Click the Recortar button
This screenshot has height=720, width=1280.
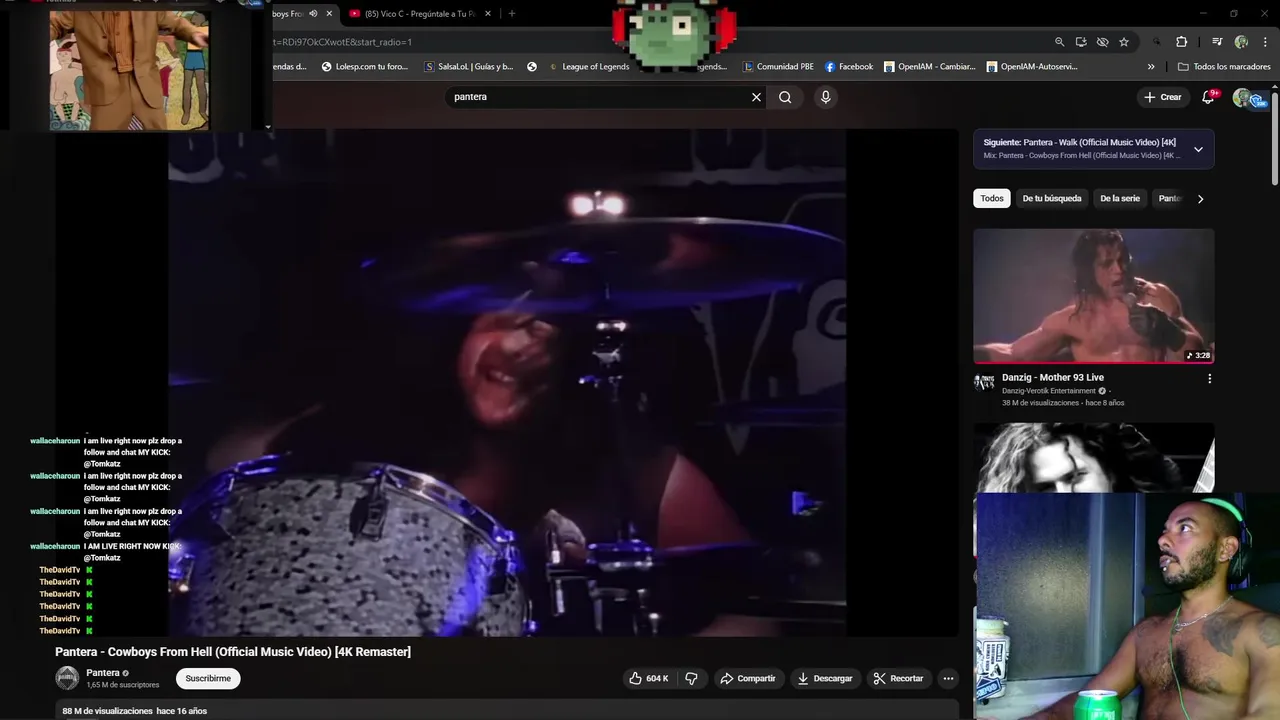pyautogui.click(x=898, y=678)
